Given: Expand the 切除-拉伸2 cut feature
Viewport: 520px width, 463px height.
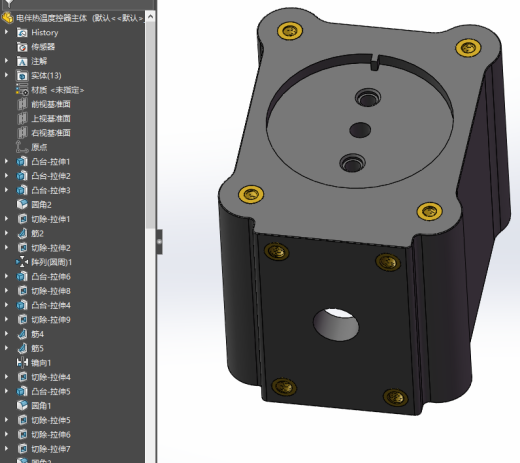Looking at the screenshot, I should 6,248.
